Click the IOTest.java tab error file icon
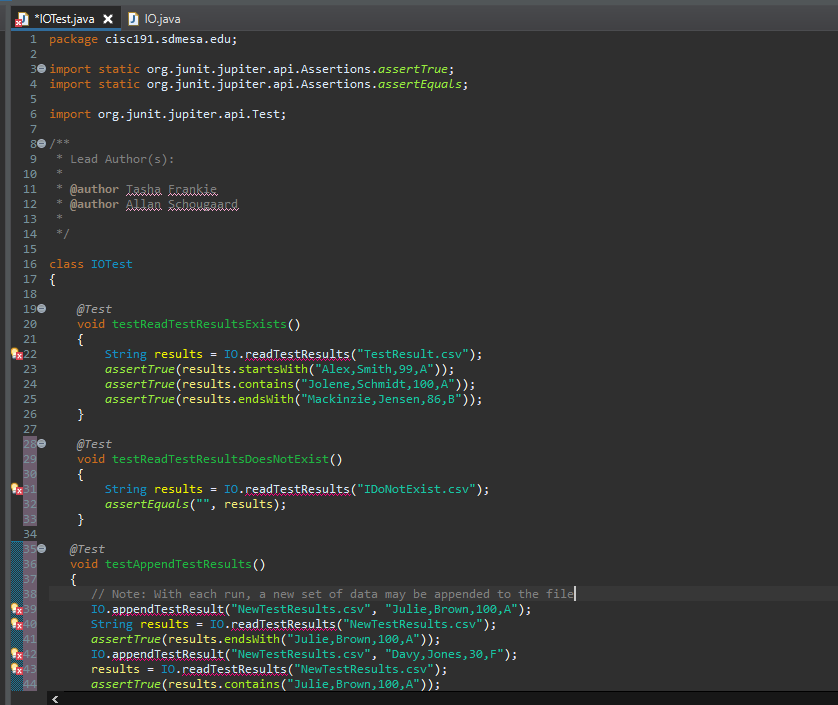838x705 pixels. pyautogui.click(x=21, y=19)
